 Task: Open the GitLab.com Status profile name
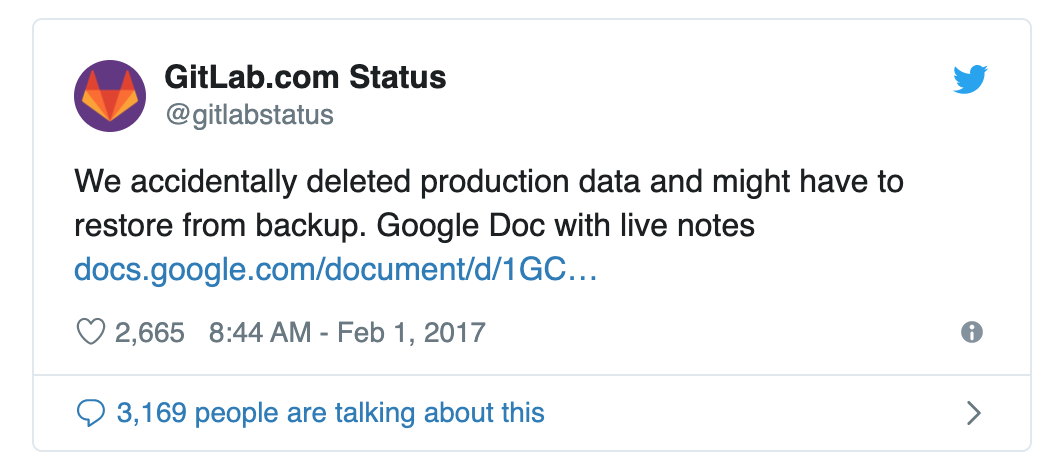click(305, 77)
